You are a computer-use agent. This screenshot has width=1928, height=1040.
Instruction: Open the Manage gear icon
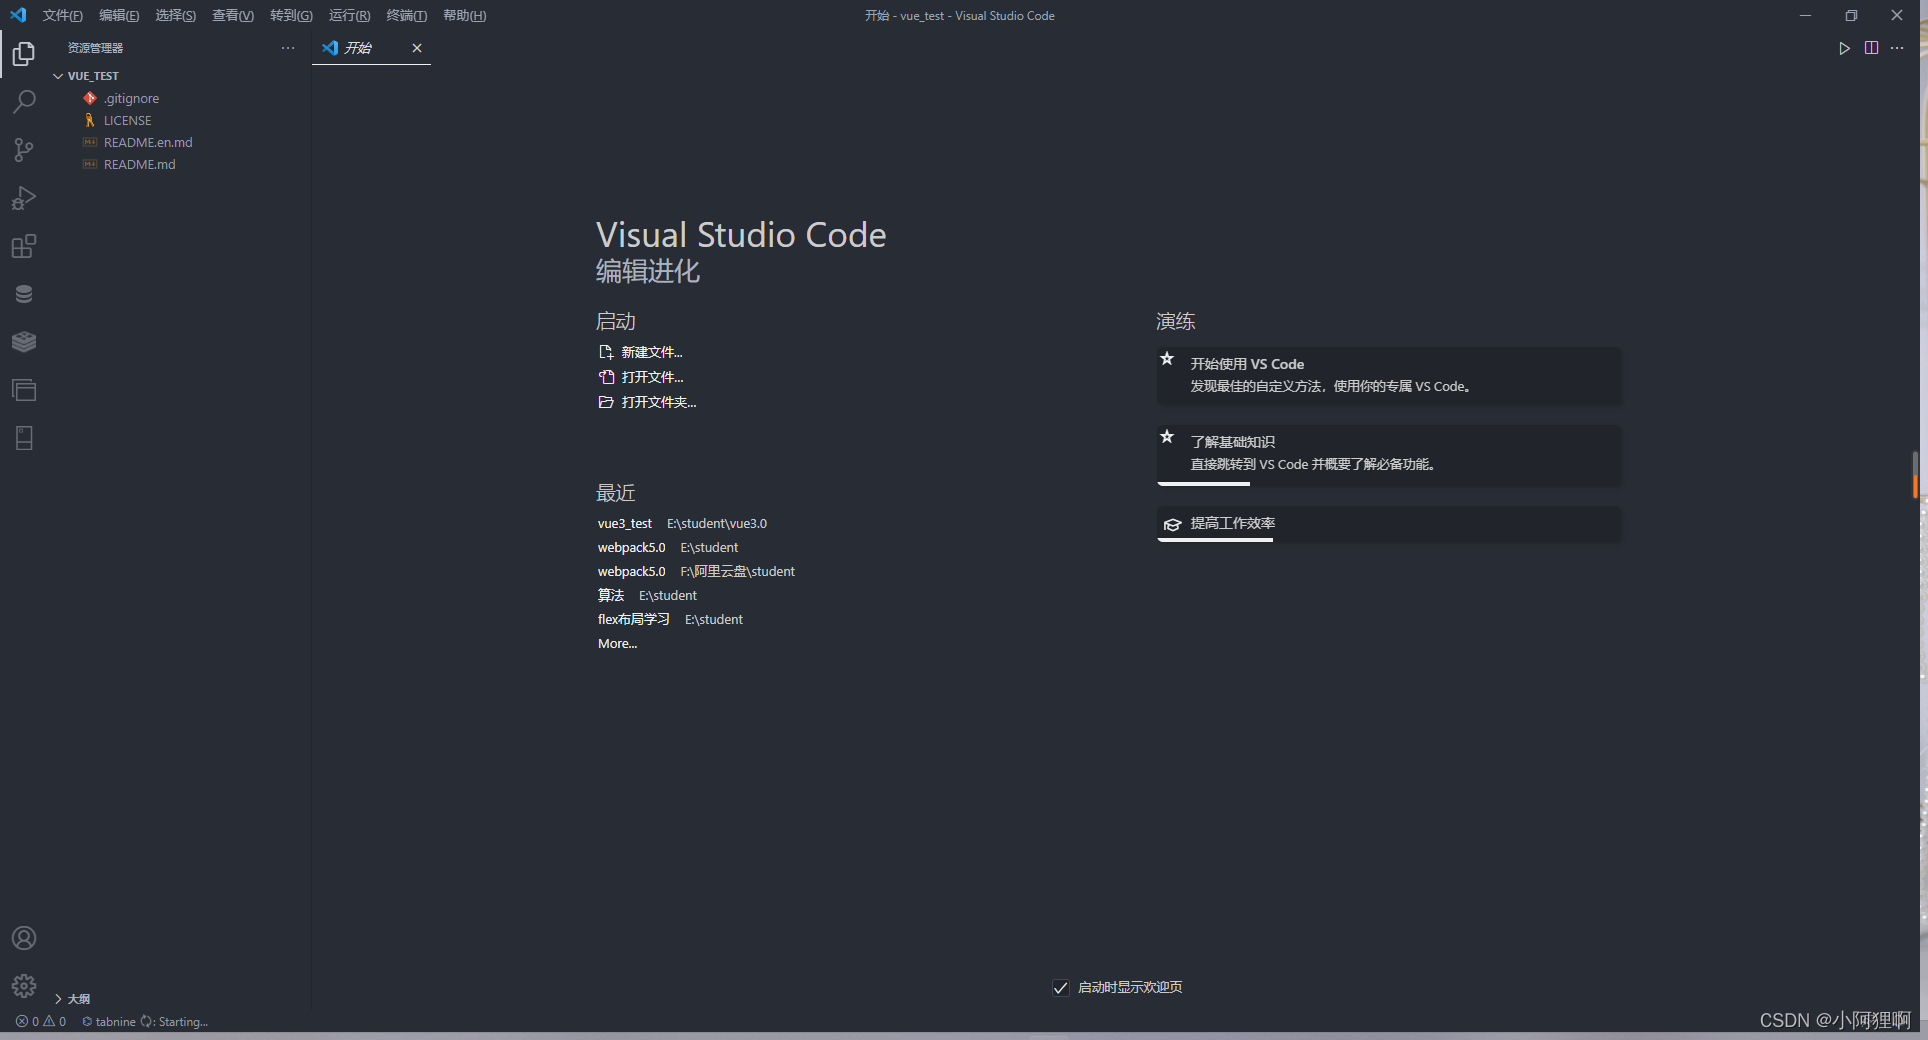[24, 986]
